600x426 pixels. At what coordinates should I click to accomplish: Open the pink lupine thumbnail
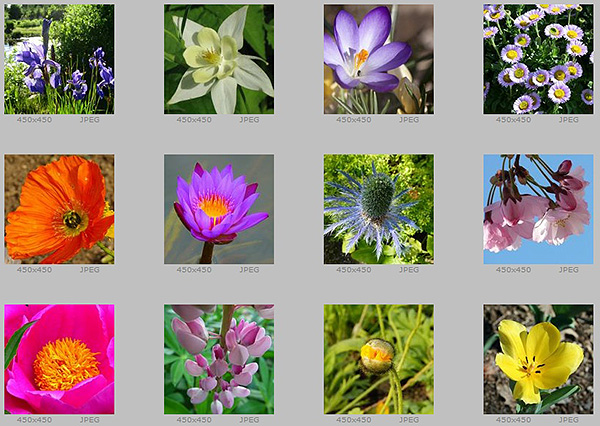coord(219,359)
